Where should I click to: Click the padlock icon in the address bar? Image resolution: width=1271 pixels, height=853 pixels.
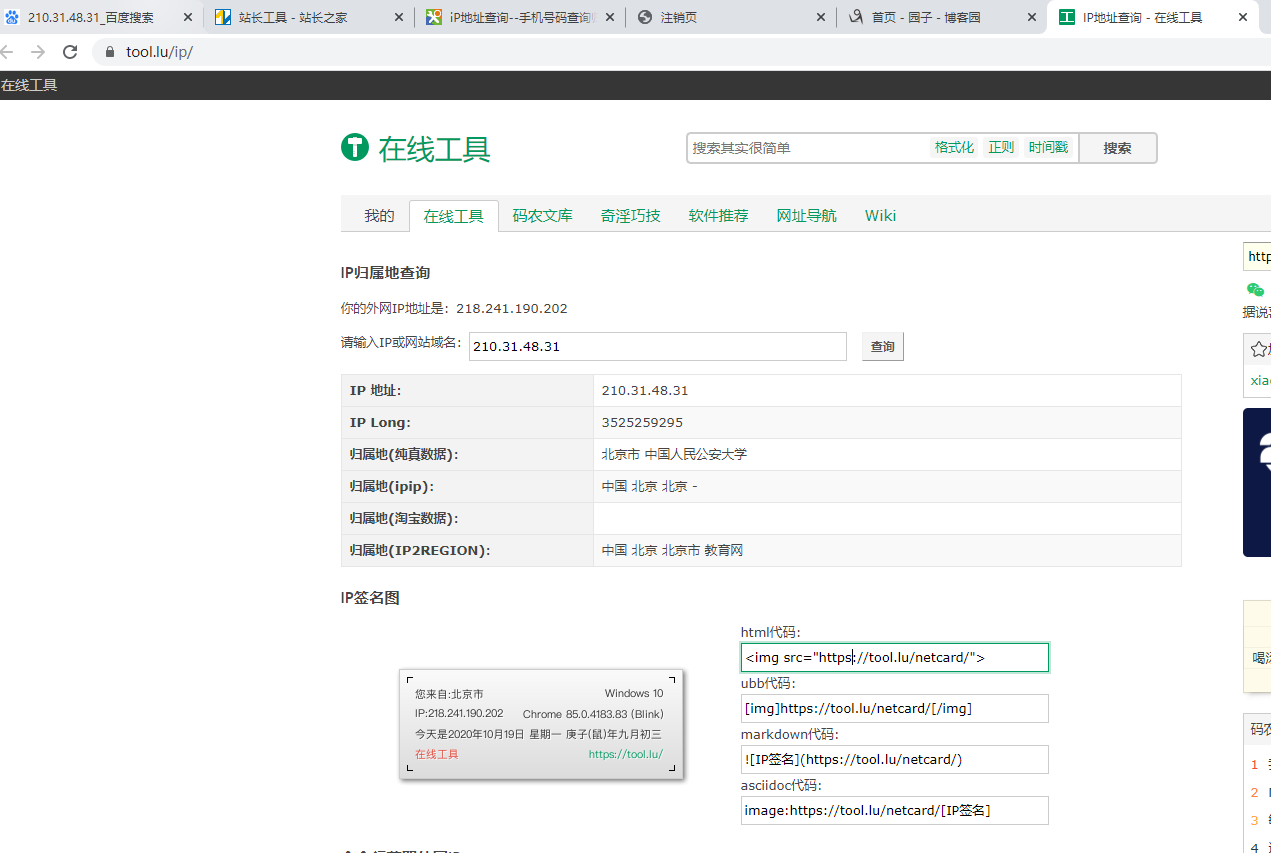click(110, 52)
